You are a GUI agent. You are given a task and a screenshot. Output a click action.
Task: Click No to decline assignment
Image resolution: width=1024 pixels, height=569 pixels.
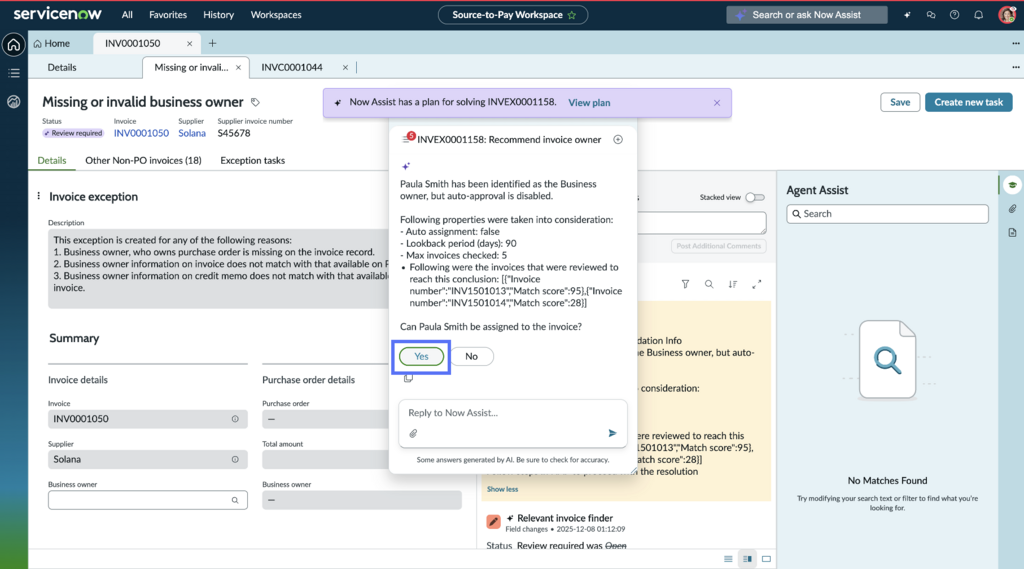click(x=472, y=356)
